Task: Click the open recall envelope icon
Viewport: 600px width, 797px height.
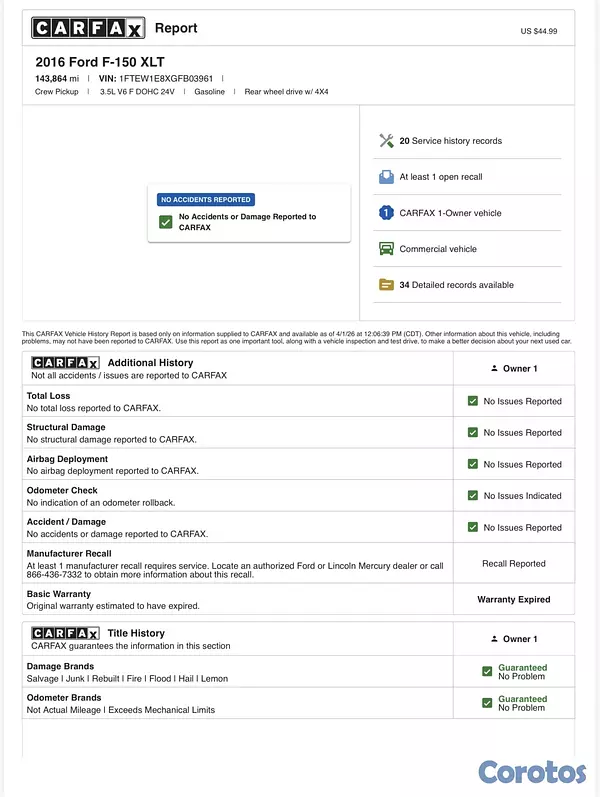Action: 386,177
